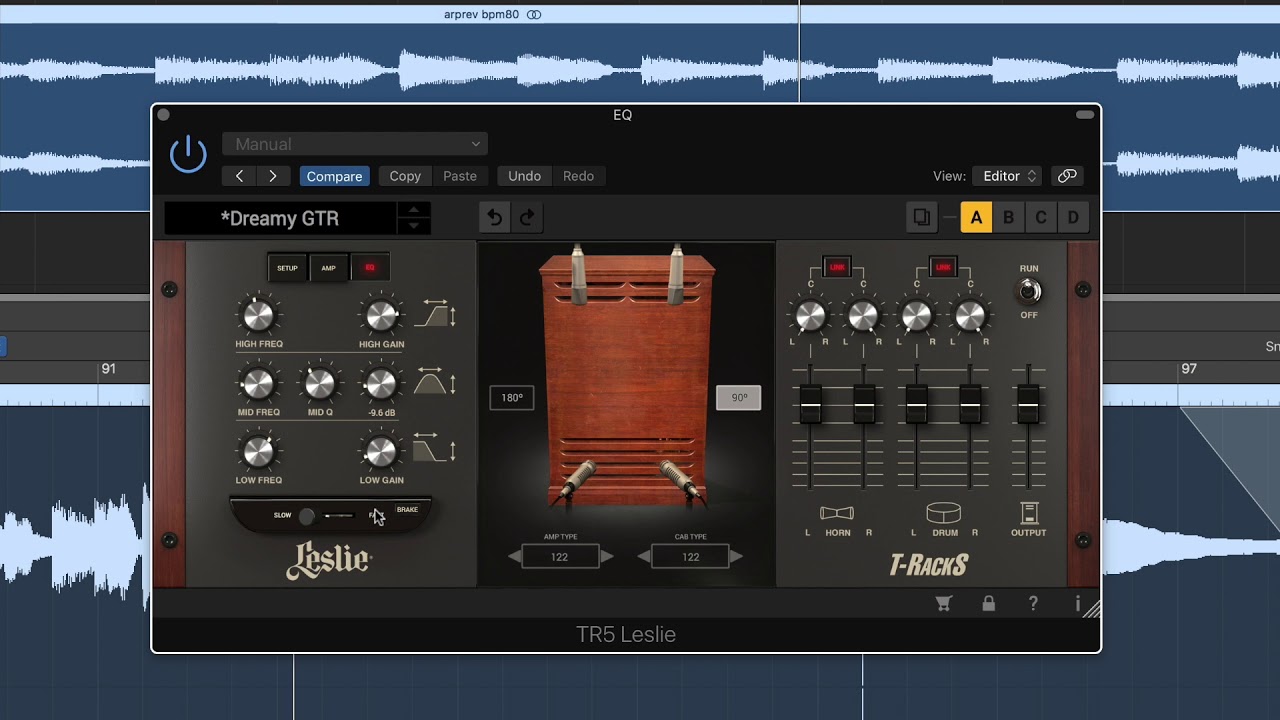Open the shopping cart store icon
This screenshot has width=1280, height=720.
(943, 603)
